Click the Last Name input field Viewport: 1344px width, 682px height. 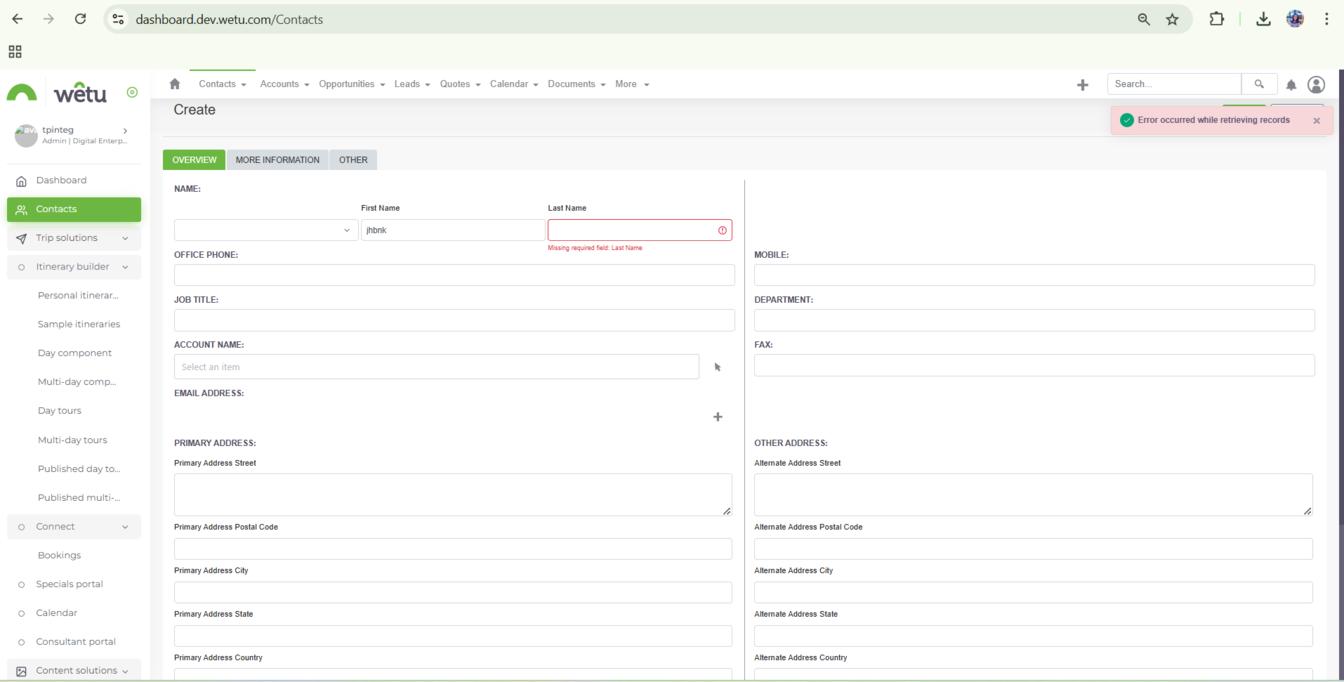pyautogui.click(x=632, y=230)
